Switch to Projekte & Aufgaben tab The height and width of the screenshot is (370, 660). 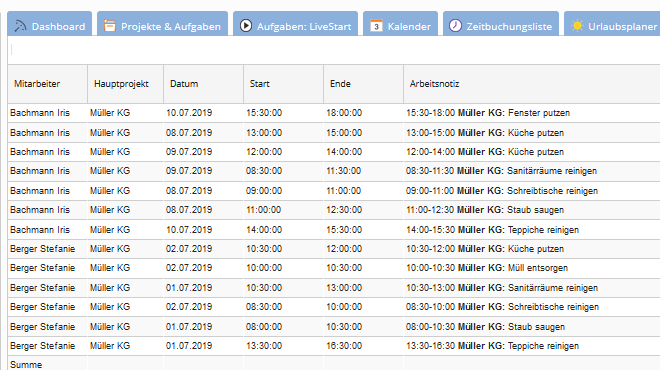[162, 24]
